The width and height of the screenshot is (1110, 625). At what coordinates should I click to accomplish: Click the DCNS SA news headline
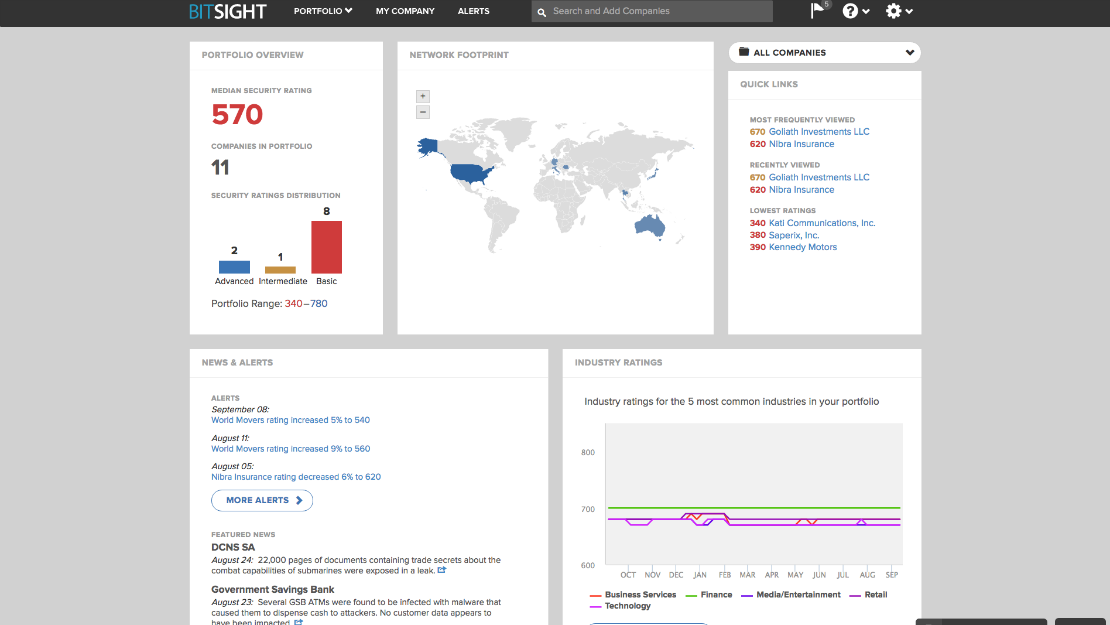point(233,547)
